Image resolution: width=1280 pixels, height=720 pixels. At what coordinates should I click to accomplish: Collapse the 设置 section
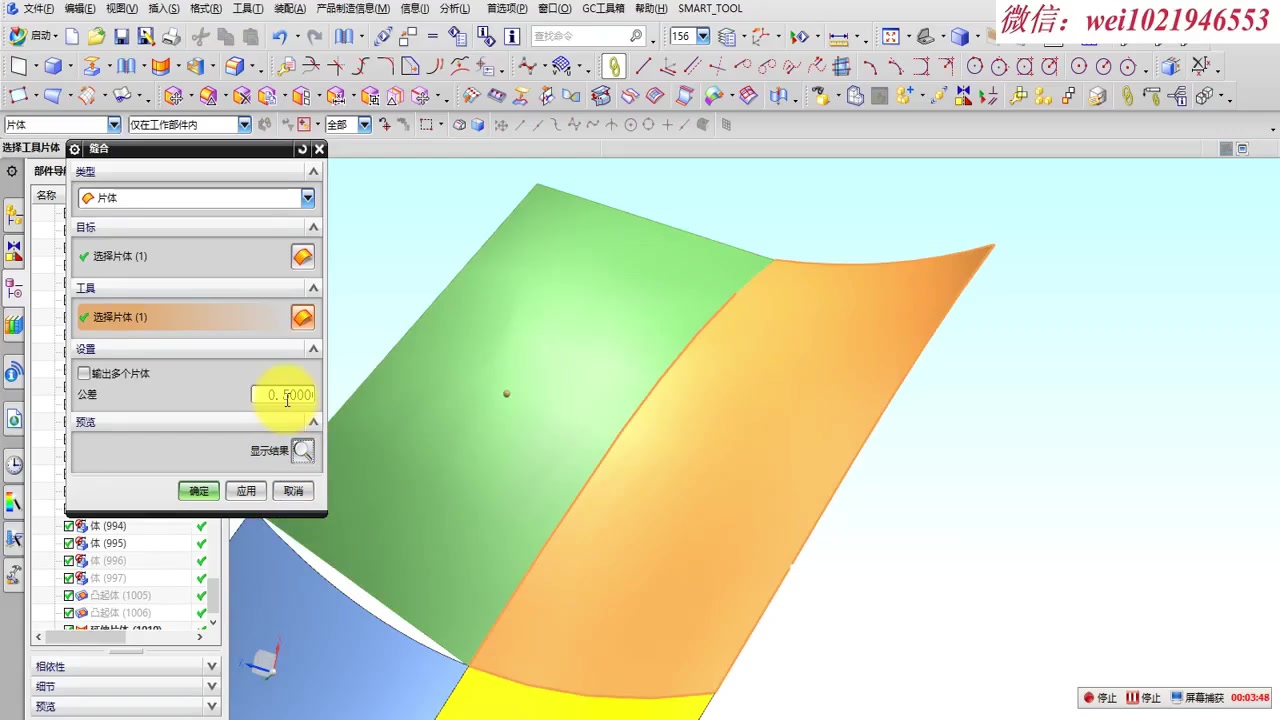click(x=313, y=349)
